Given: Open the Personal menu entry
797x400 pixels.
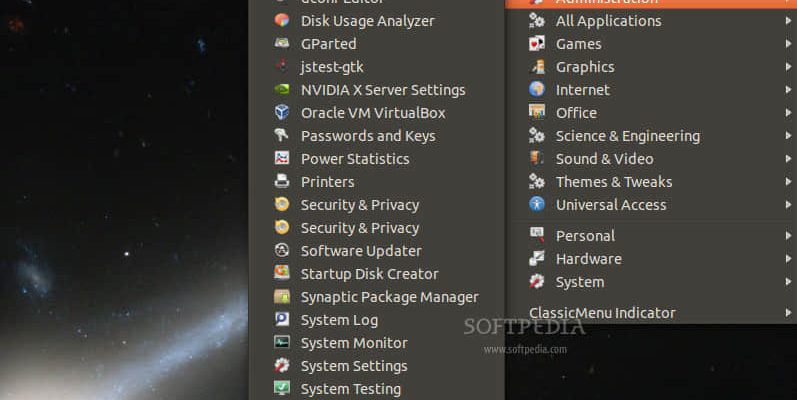Looking at the screenshot, I should pos(651,236).
